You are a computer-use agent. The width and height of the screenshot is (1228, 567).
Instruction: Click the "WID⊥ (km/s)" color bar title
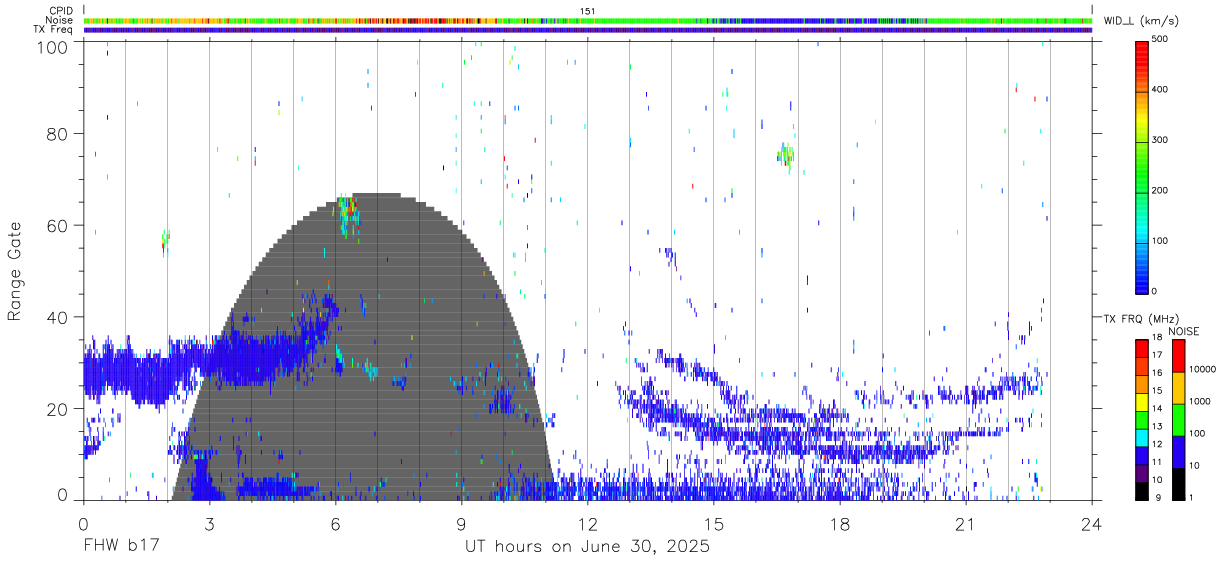(1142, 21)
